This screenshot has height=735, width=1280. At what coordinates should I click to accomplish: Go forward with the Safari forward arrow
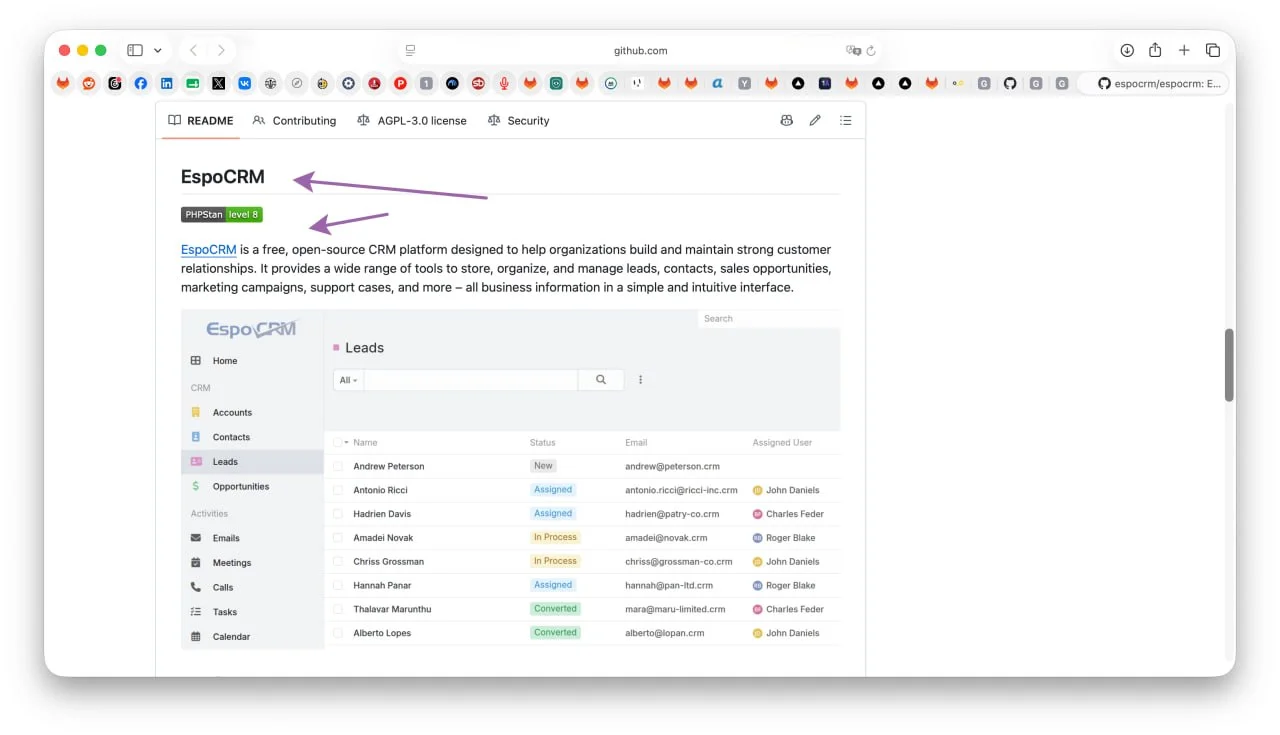221,50
